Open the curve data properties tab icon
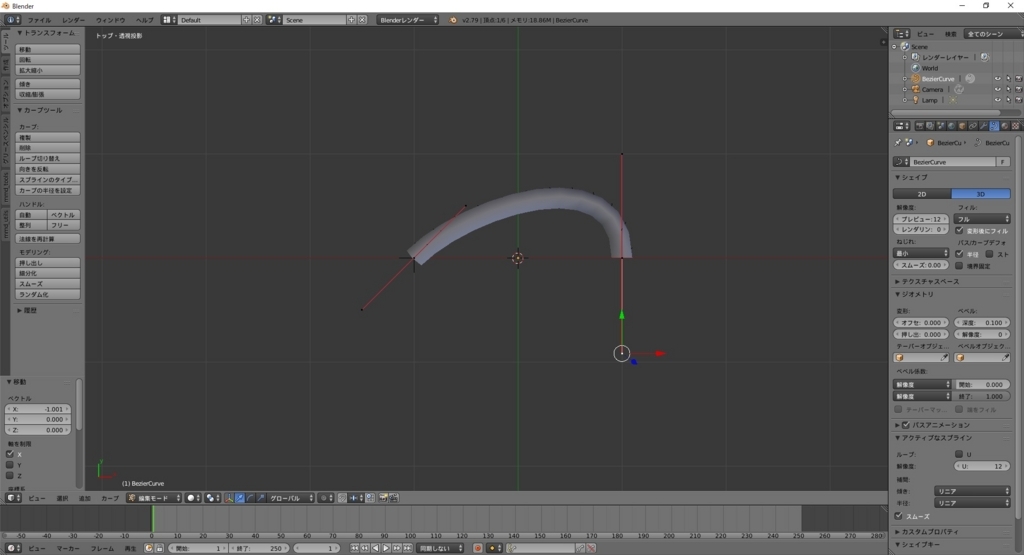Image resolution: width=1024 pixels, height=555 pixels. point(994,126)
